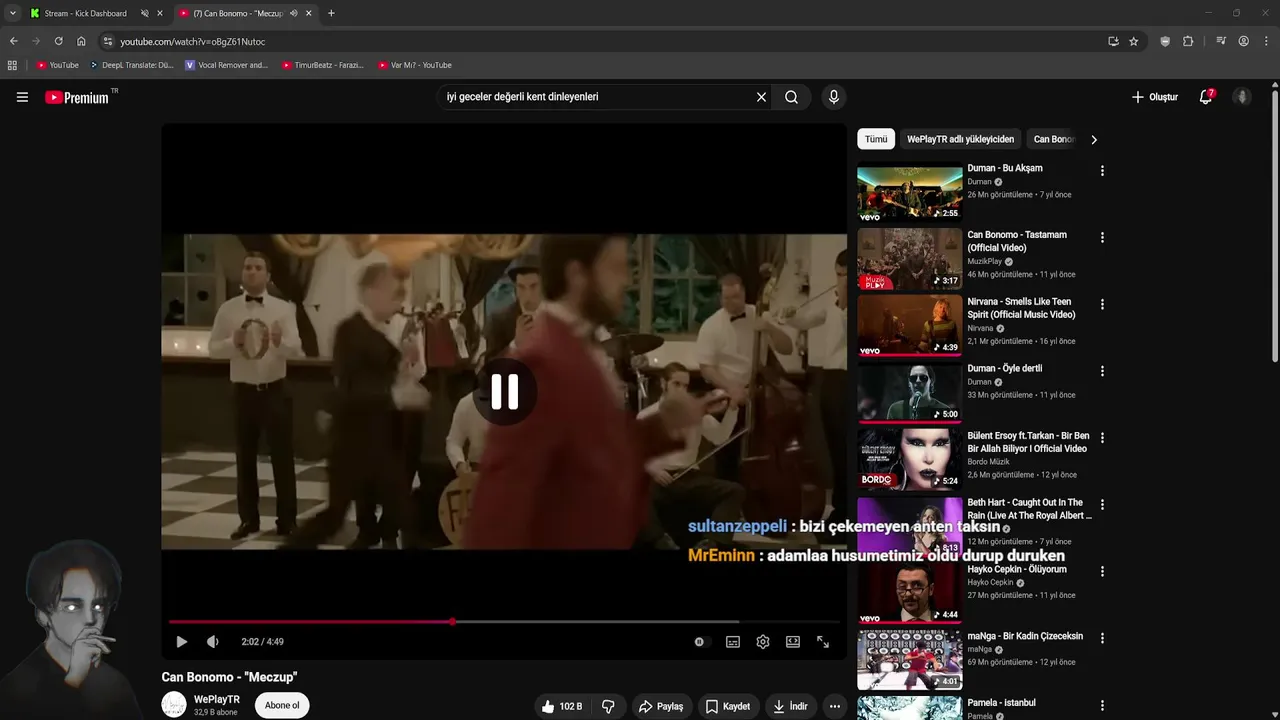
Task: Open player settings gear
Action: point(763,642)
